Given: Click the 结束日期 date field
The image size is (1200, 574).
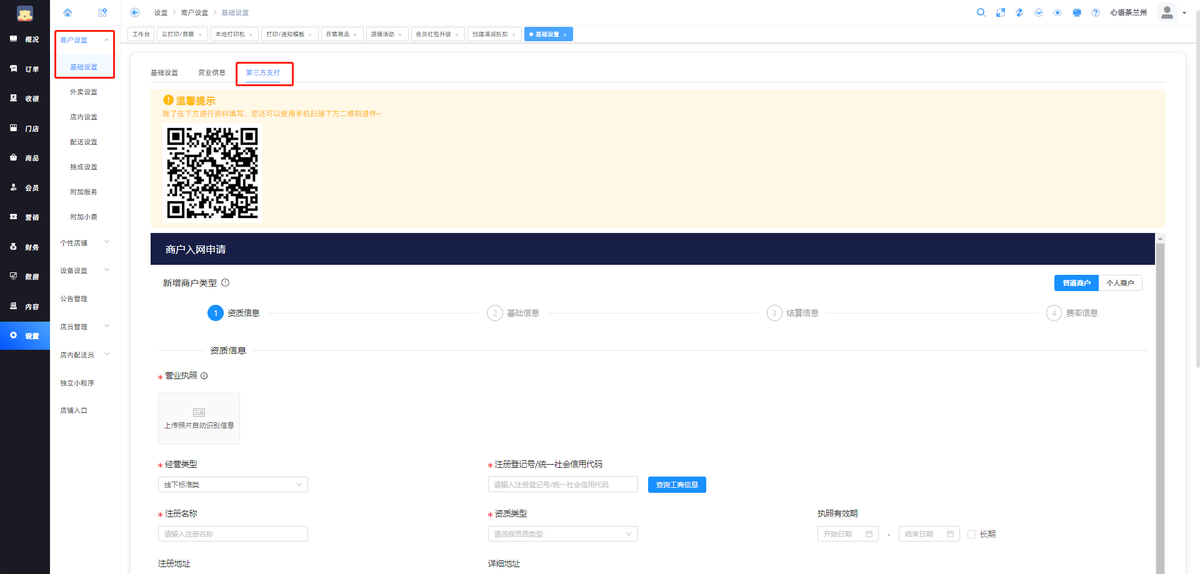Looking at the screenshot, I should point(929,534).
